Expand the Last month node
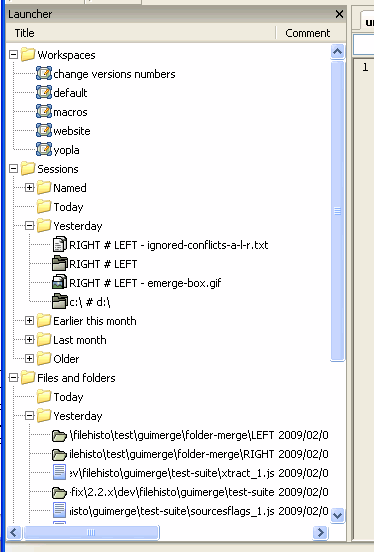Image resolution: width=374 pixels, height=552 pixels. [30, 340]
